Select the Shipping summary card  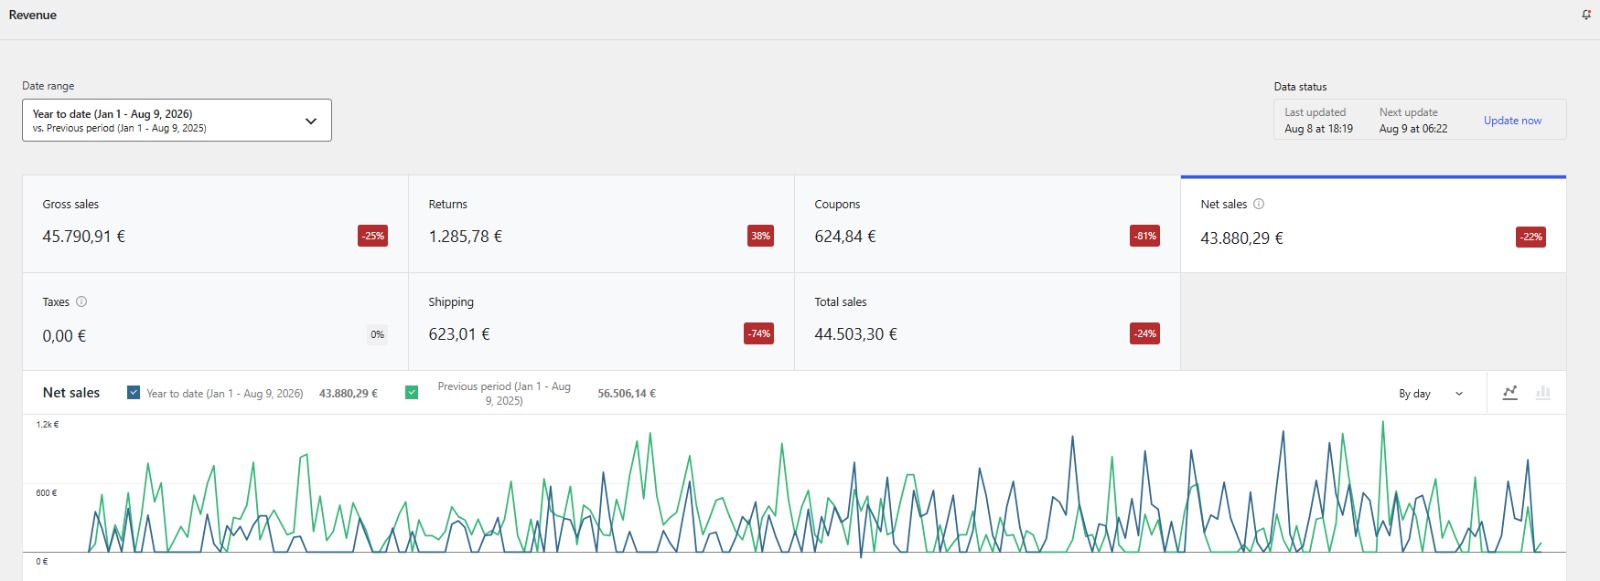coord(601,322)
